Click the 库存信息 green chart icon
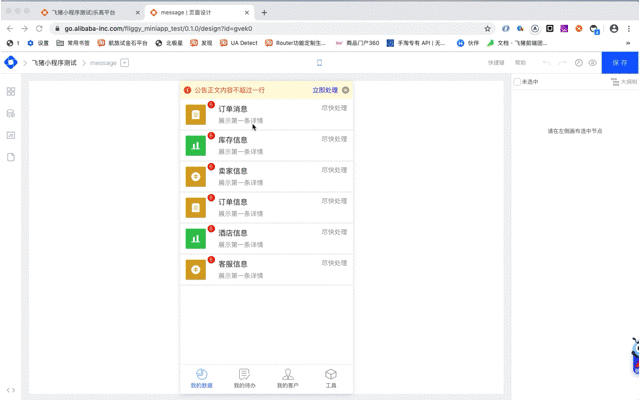The height and width of the screenshot is (400, 640). tap(196, 146)
